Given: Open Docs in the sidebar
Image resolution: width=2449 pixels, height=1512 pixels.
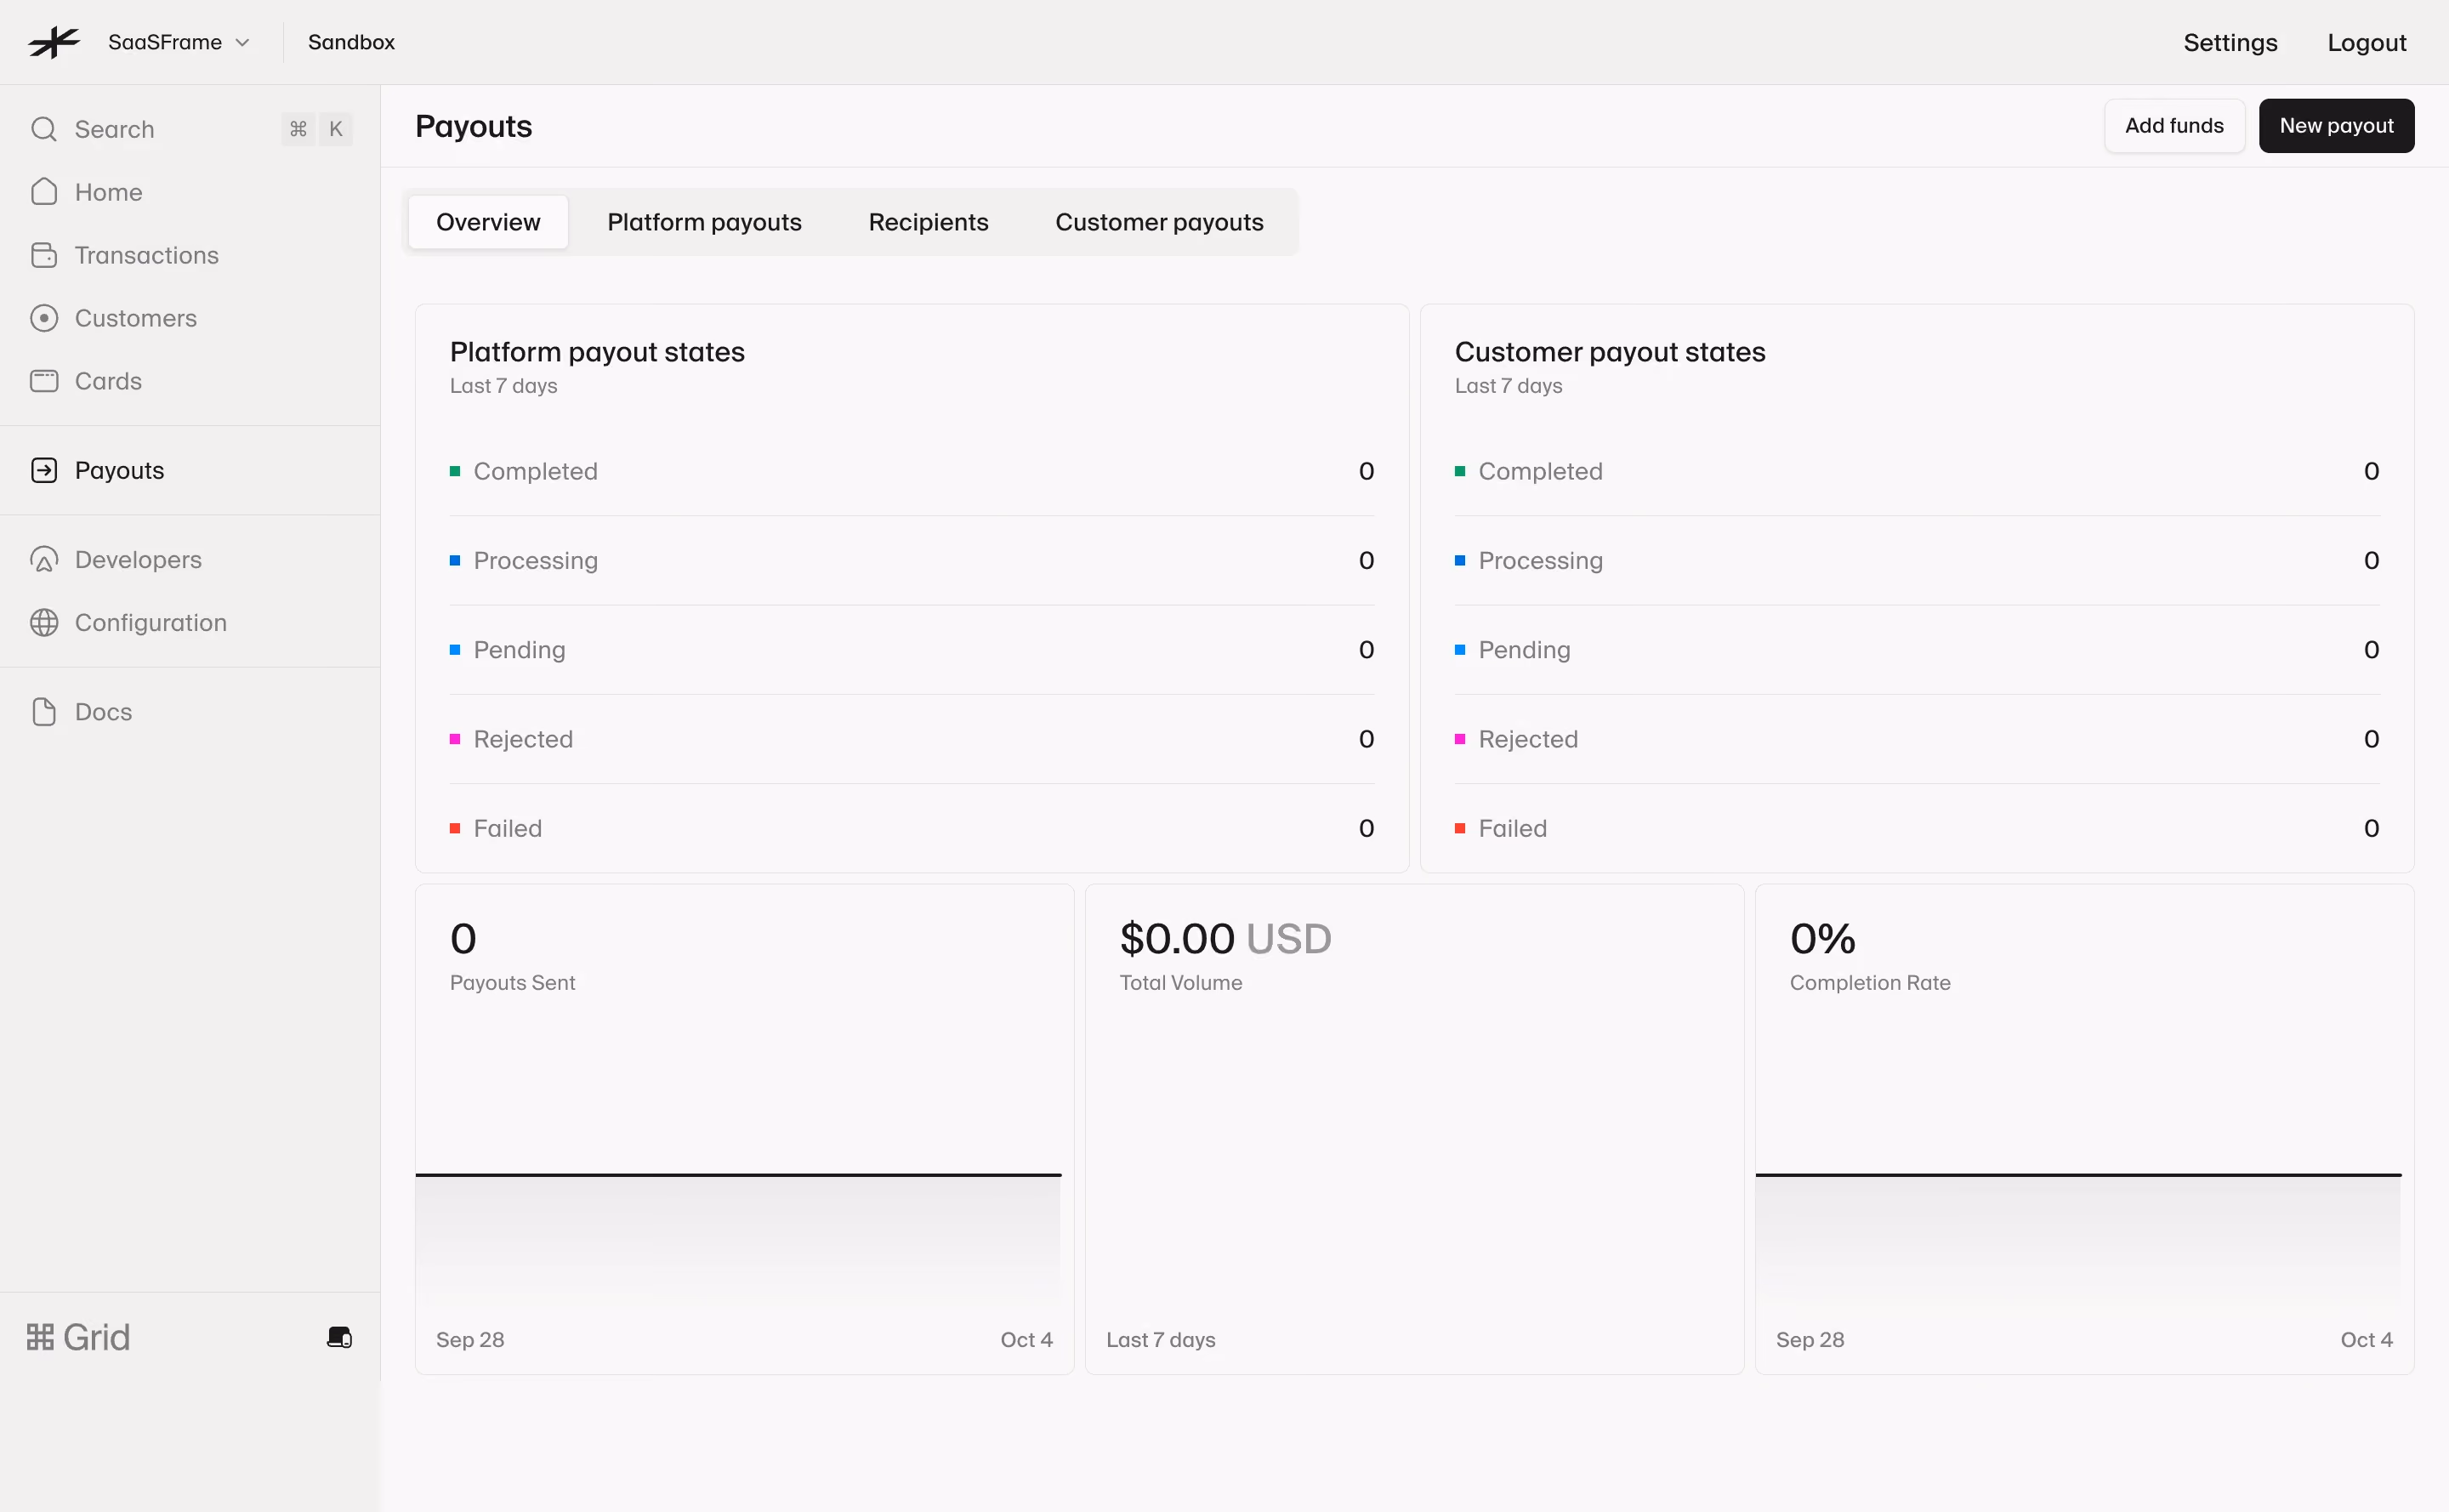Looking at the screenshot, I should (x=103, y=711).
